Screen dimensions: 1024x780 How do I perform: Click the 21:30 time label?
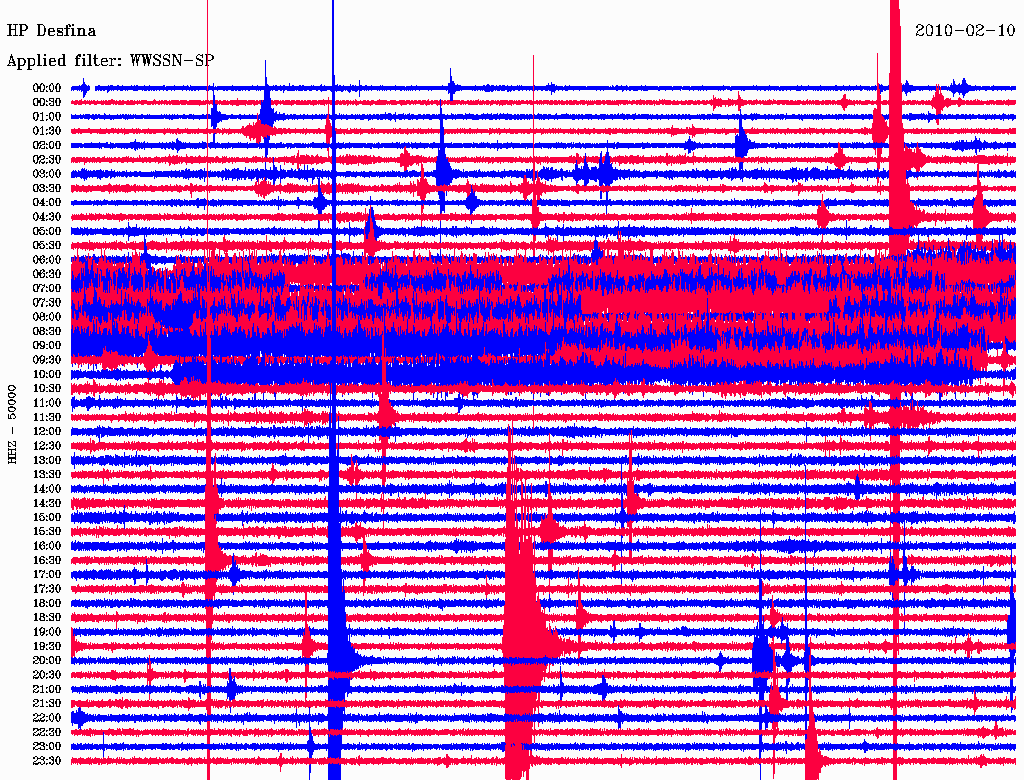coord(47,704)
